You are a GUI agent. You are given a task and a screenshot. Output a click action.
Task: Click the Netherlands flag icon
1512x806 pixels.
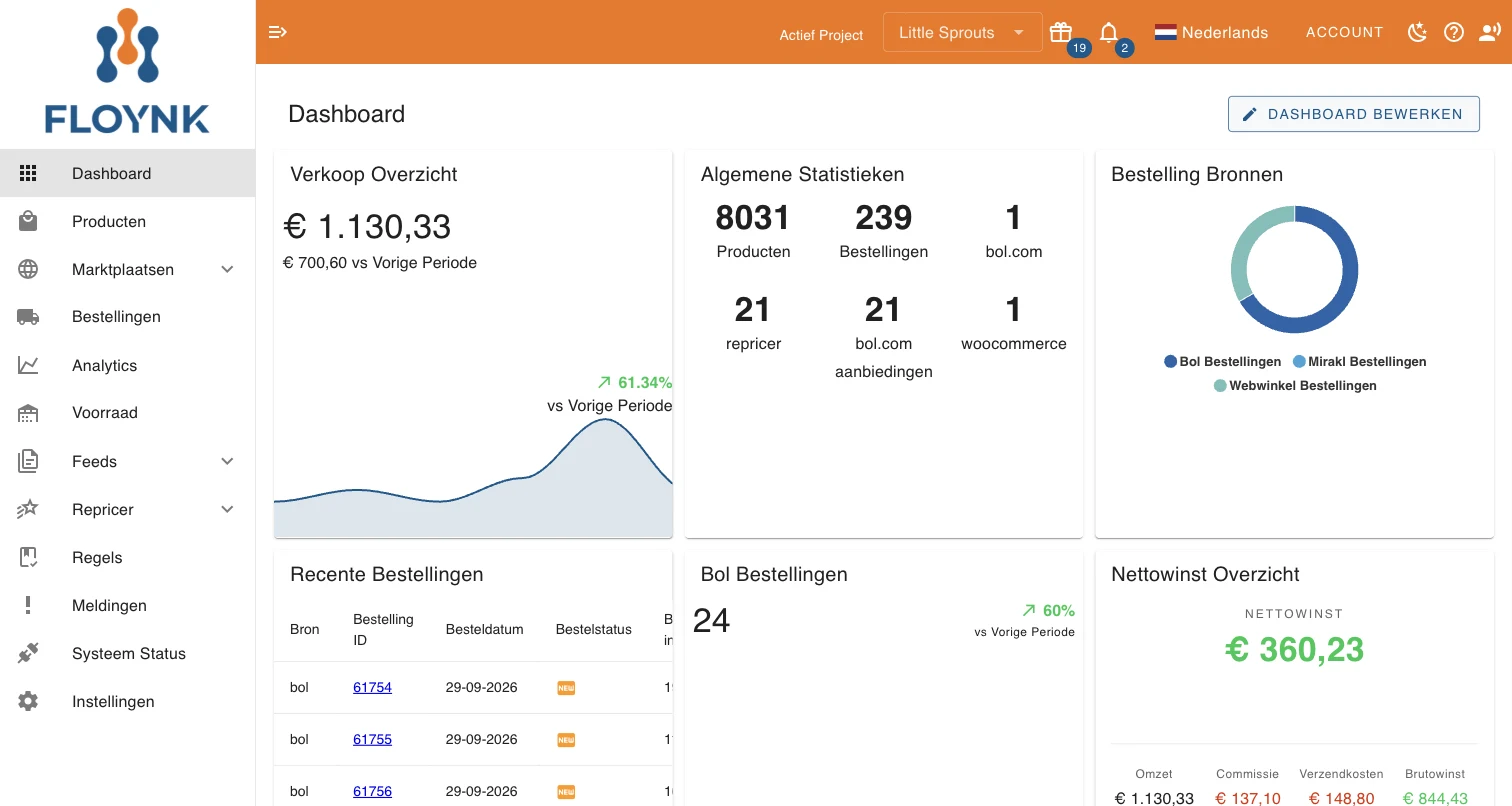1165,32
